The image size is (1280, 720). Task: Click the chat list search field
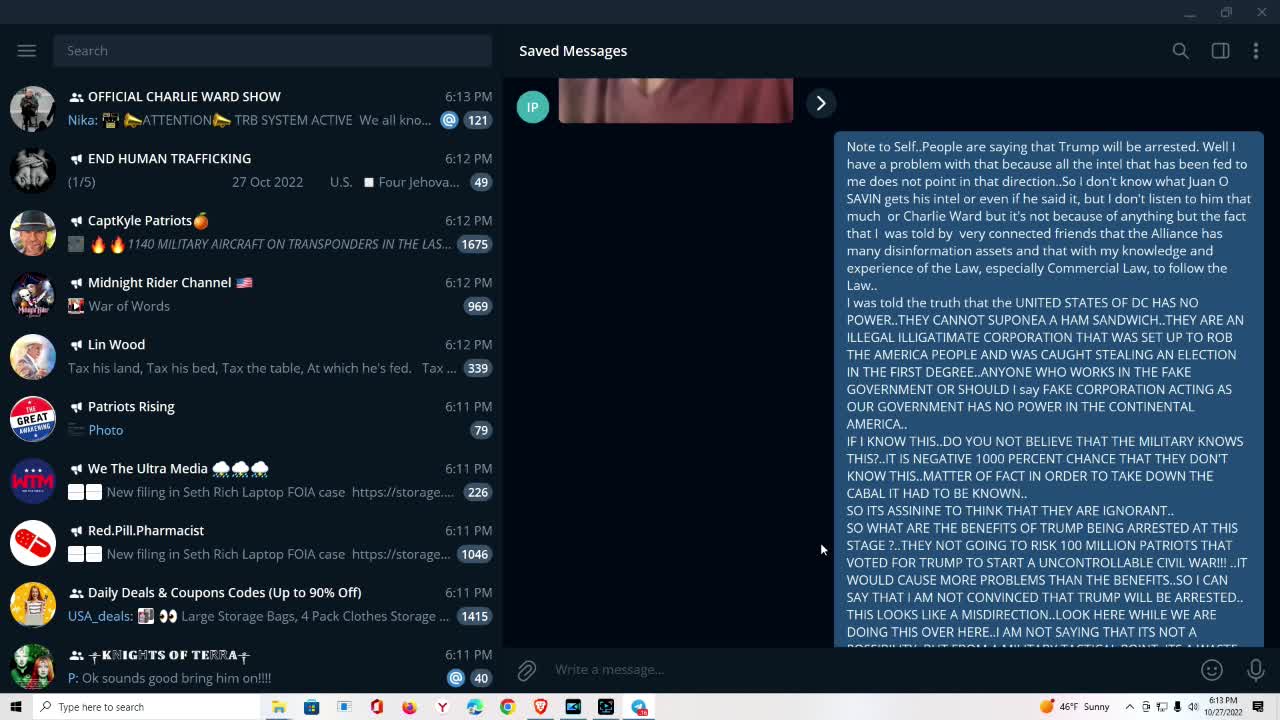[272, 50]
